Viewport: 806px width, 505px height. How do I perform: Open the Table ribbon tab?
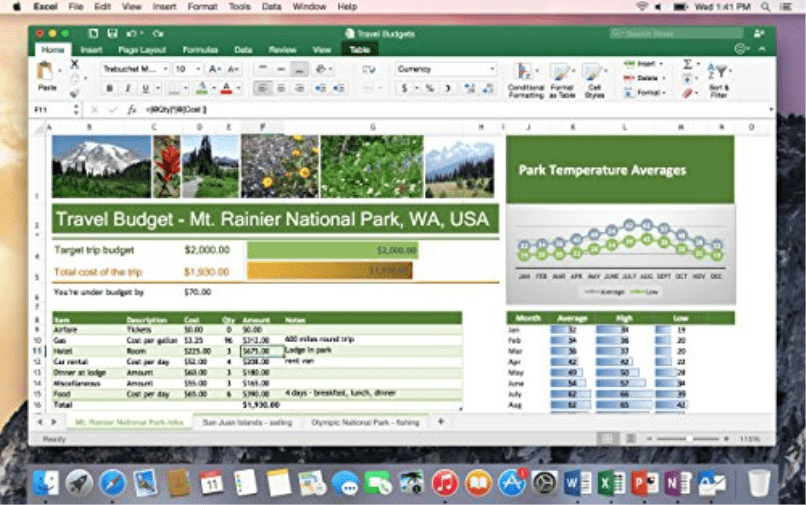pos(360,49)
